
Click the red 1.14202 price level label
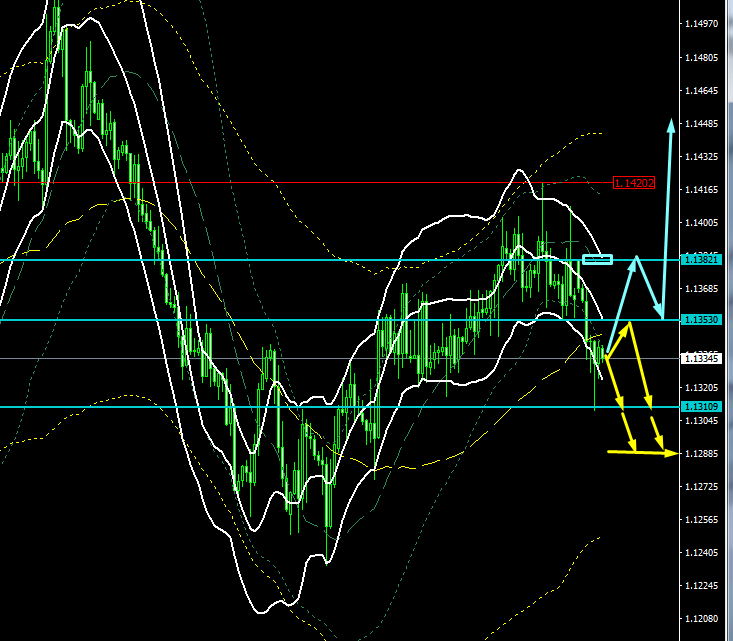point(633,183)
